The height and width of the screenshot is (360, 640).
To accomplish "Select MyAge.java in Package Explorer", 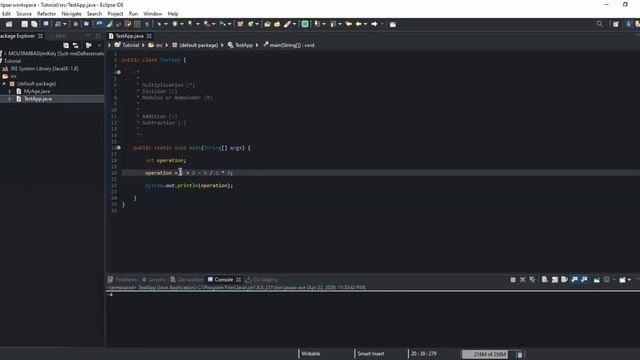I will click(x=33, y=91).
